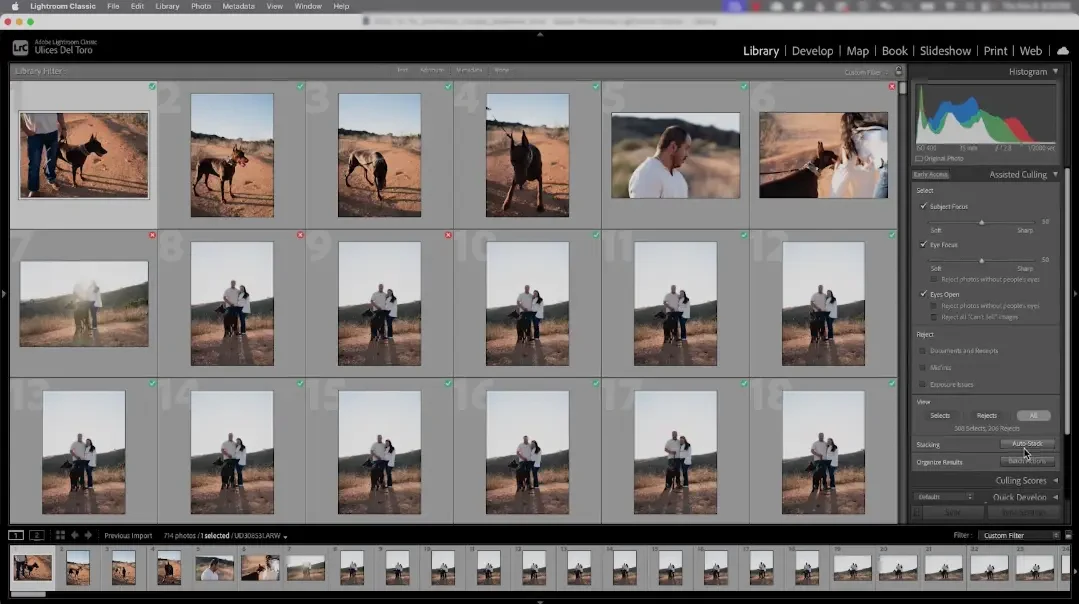Toggle the filter switch beside Custom Filter
This screenshot has height=604, width=1079.
point(1068,535)
